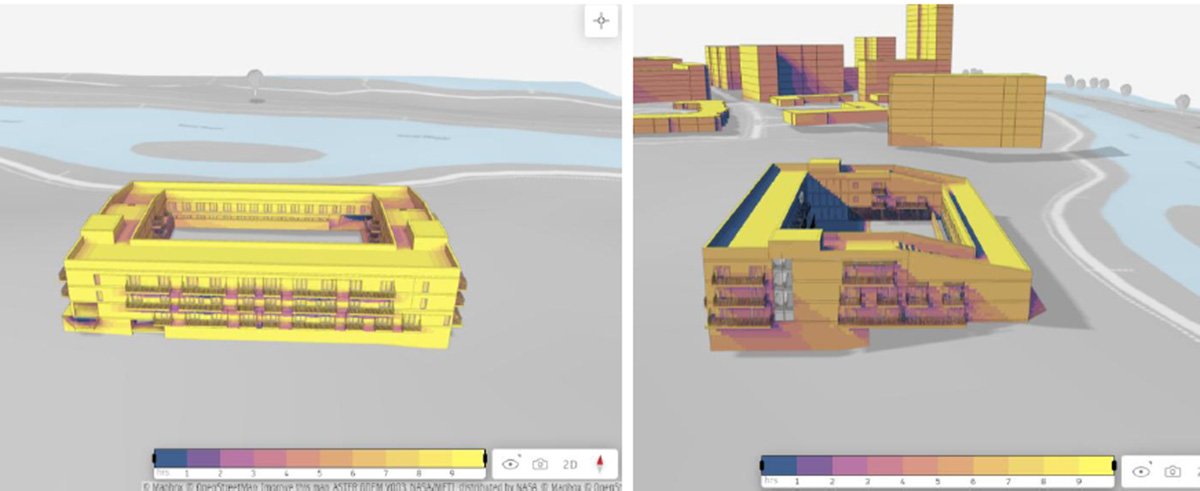Toggle the eye visibility icon in right view

[1142, 470]
